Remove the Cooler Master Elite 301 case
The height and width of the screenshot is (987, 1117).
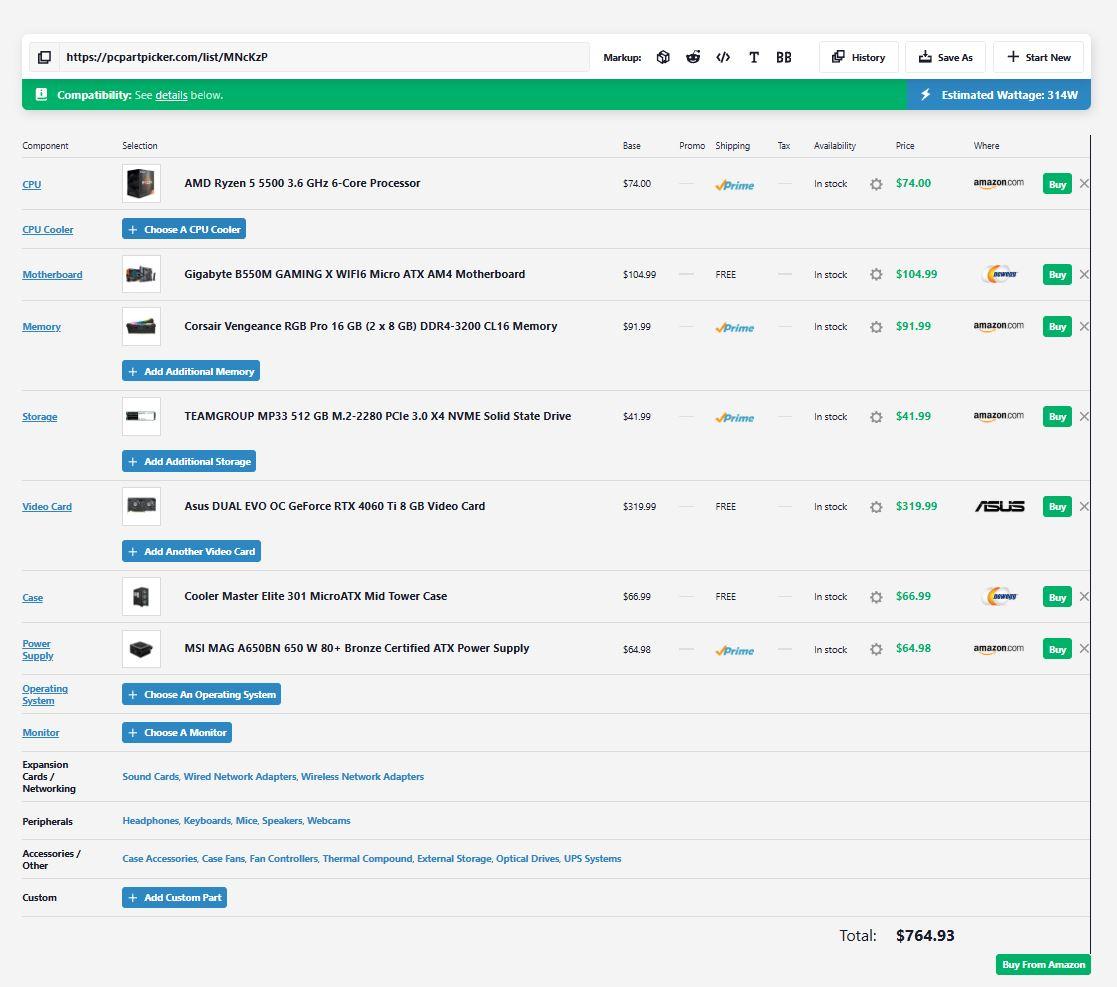(x=1084, y=597)
